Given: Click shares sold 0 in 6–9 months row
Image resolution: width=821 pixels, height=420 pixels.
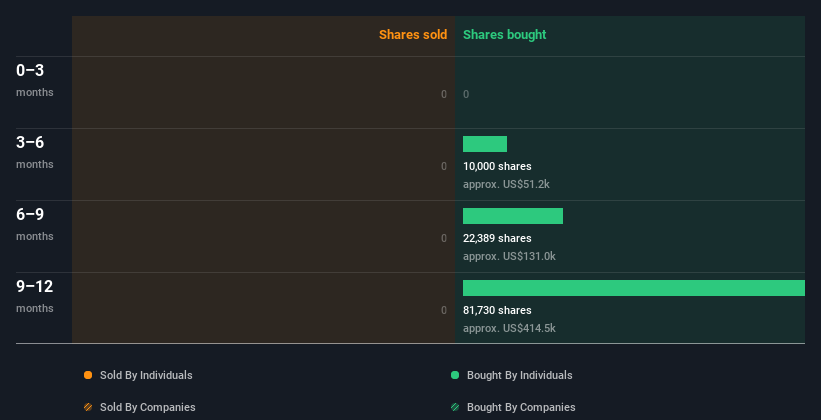Looking at the screenshot, I should (x=444, y=238).
